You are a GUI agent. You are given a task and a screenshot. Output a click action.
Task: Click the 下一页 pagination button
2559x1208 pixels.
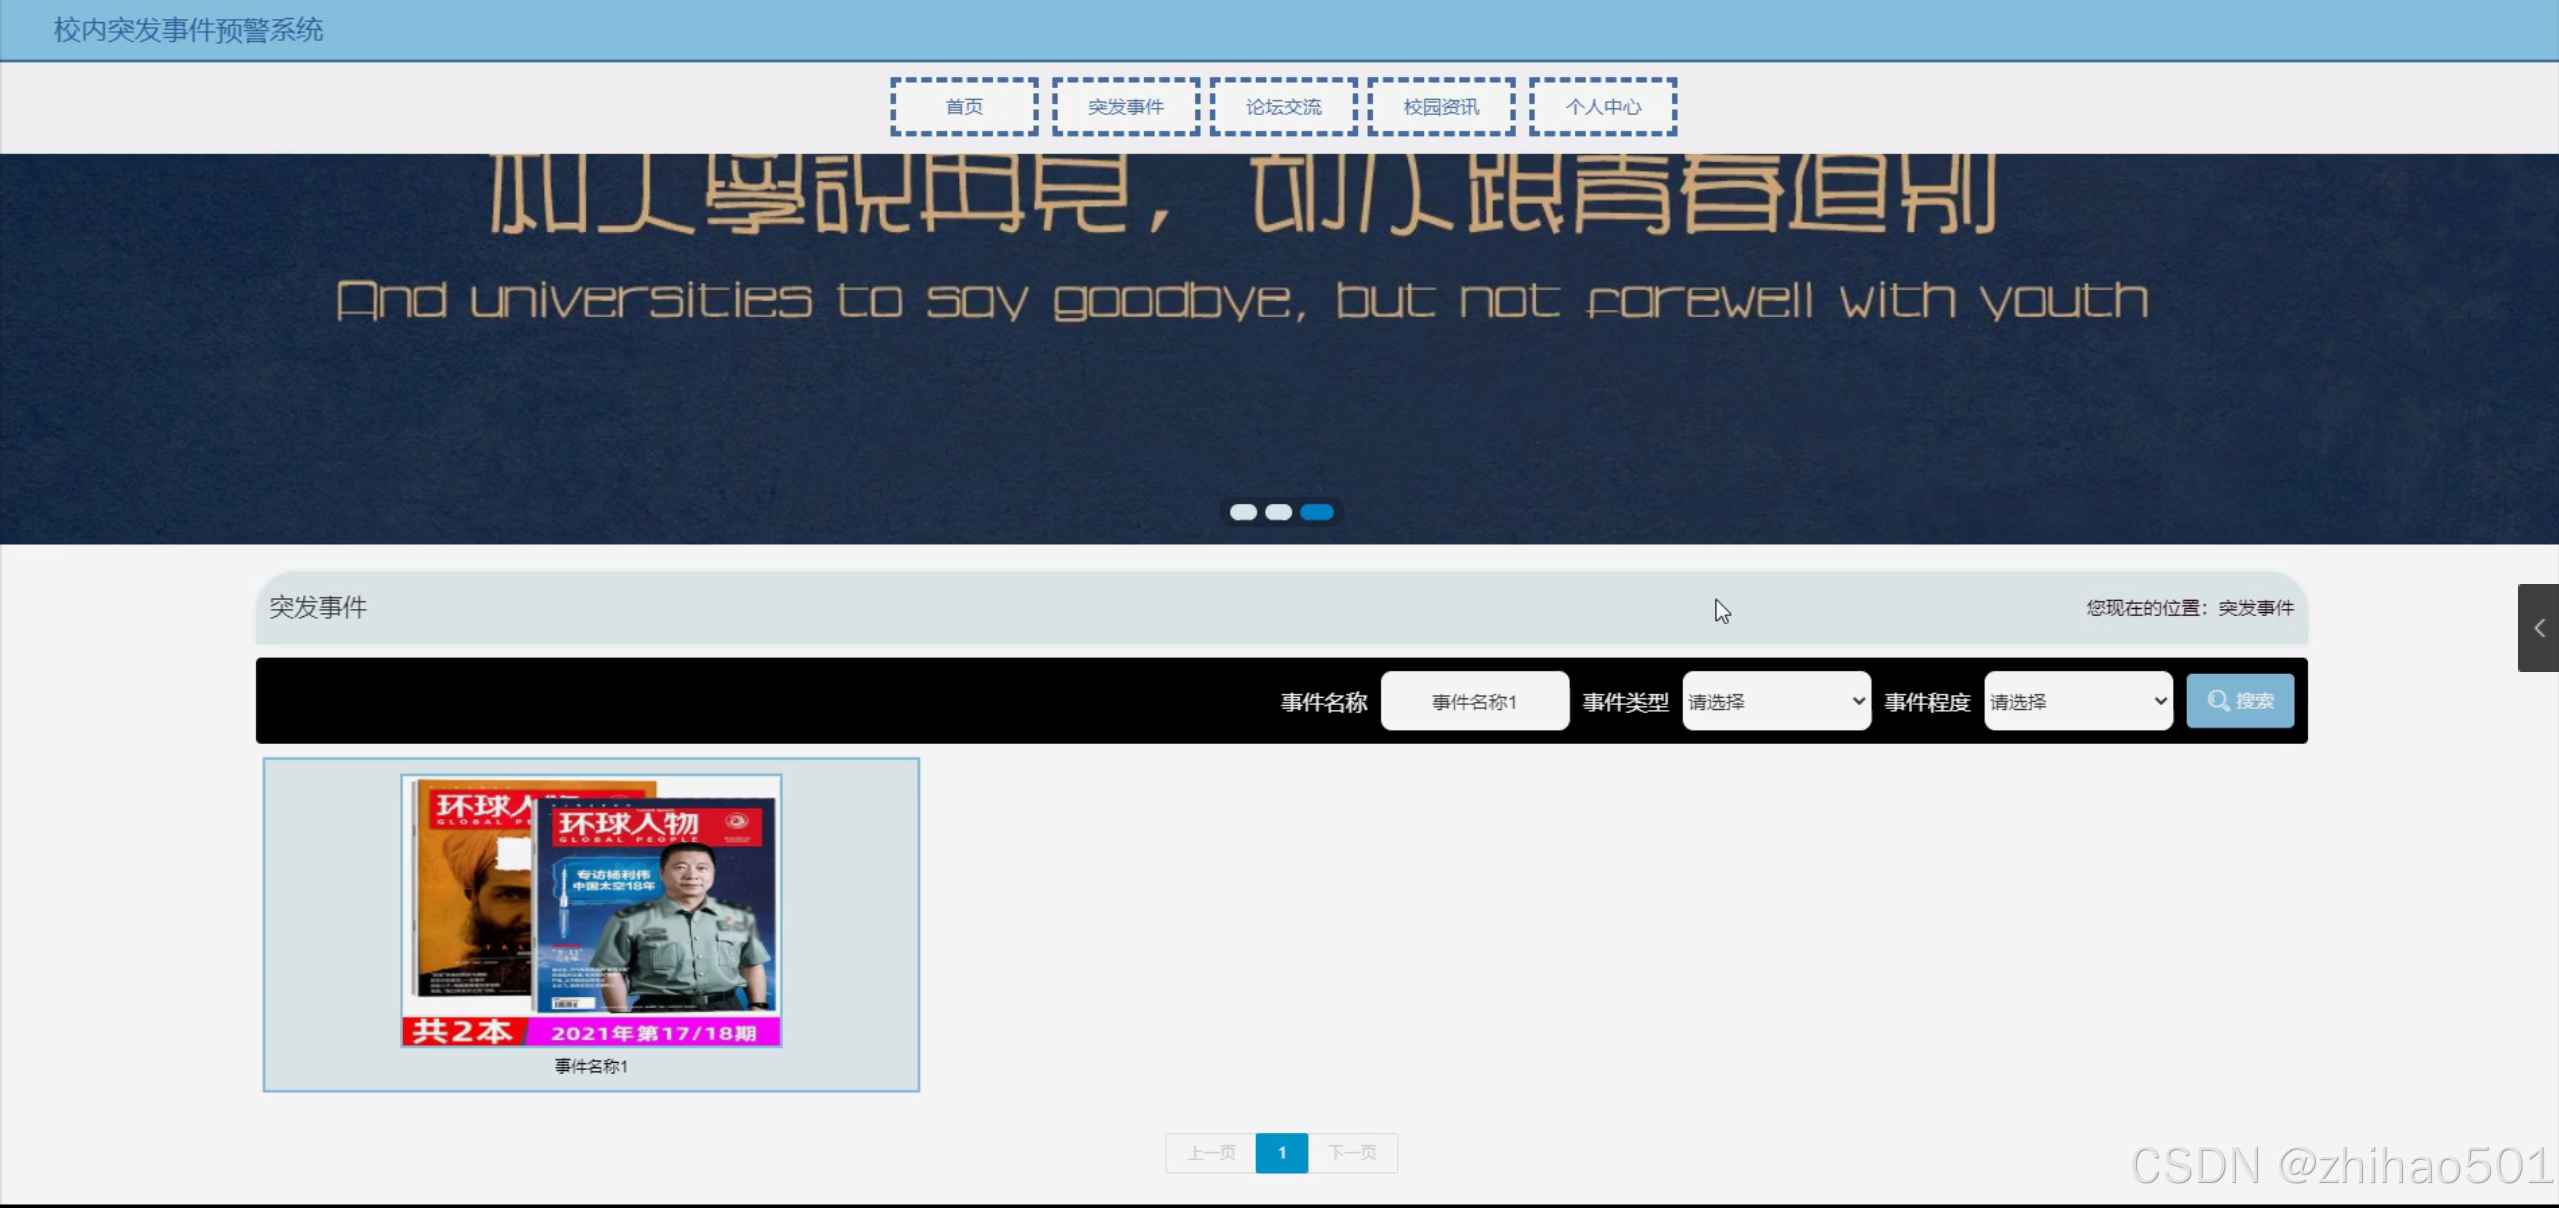click(1352, 1153)
